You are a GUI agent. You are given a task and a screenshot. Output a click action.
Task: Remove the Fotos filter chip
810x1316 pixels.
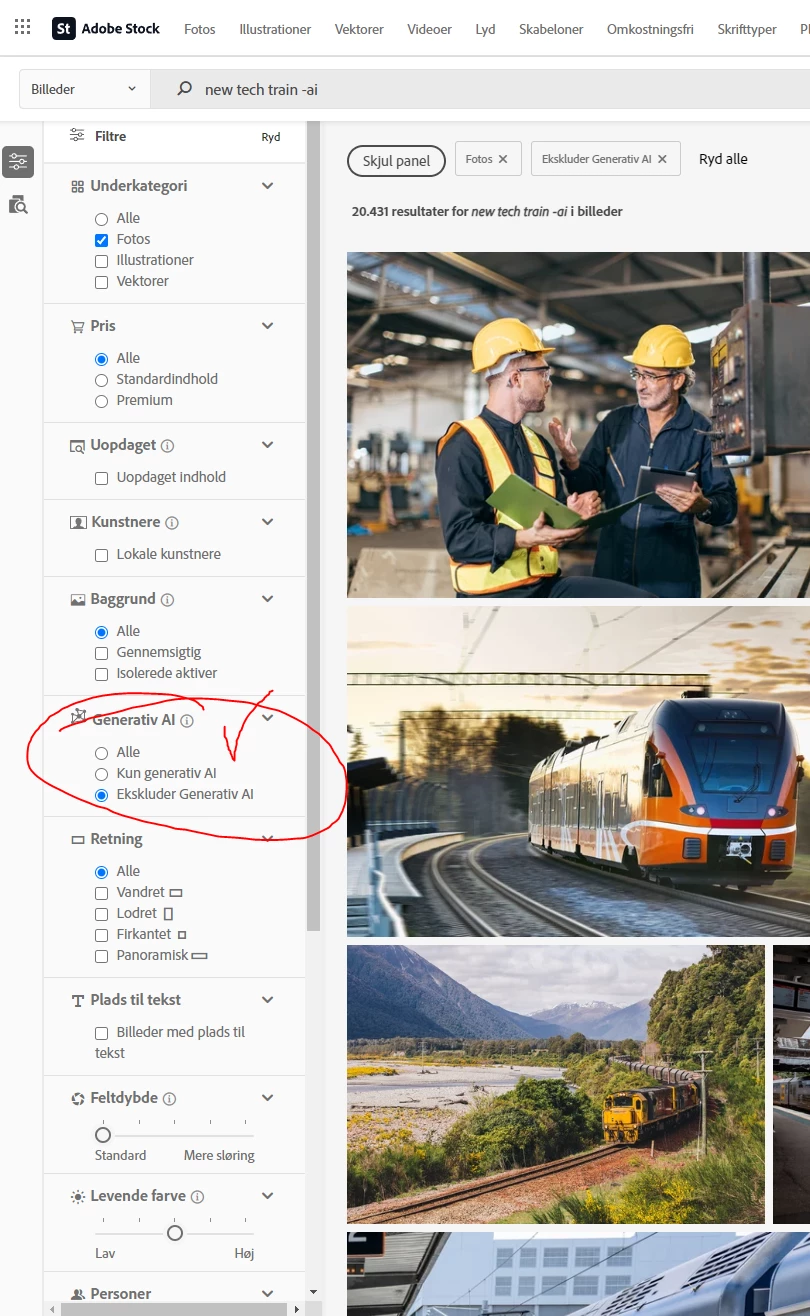point(503,159)
